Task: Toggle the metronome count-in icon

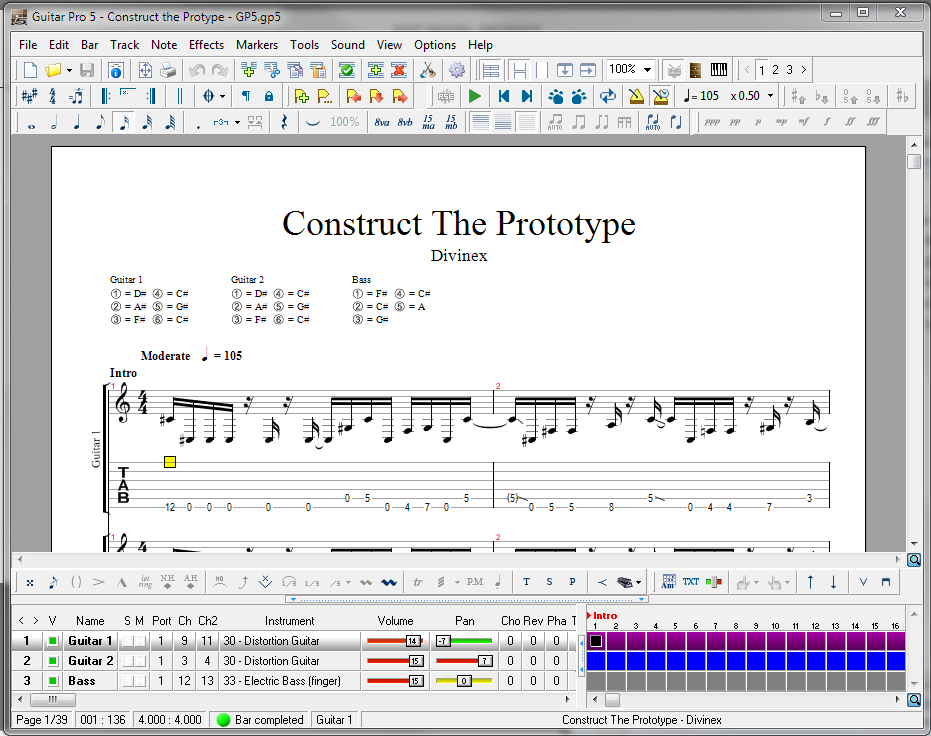Action: pos(660,96)
